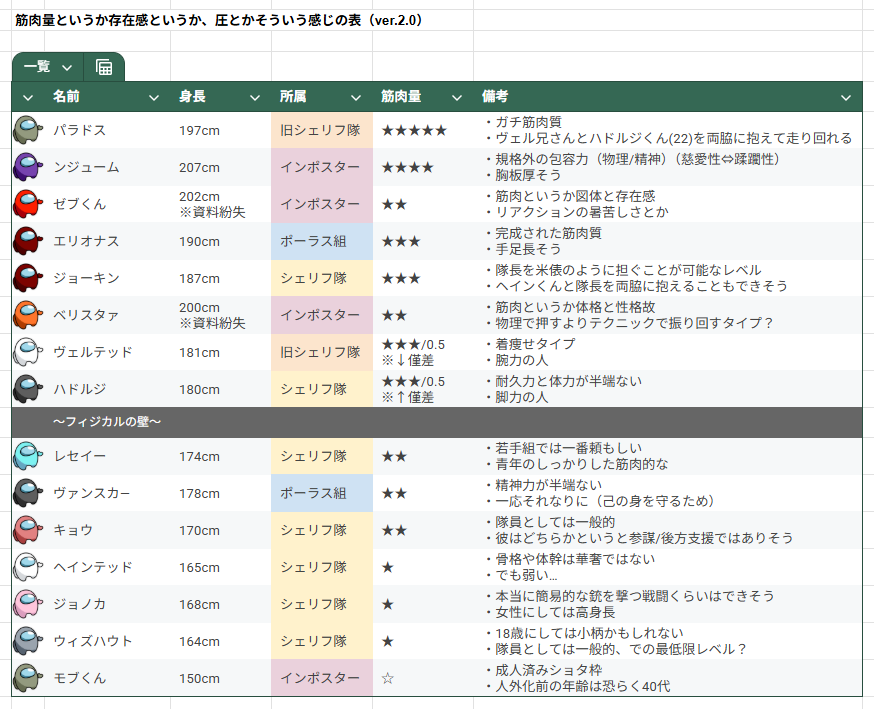Viewport: 874px width, 709px height.
Task: Open the 一覧 table name dropdown
Action: (x=67, y=67)
